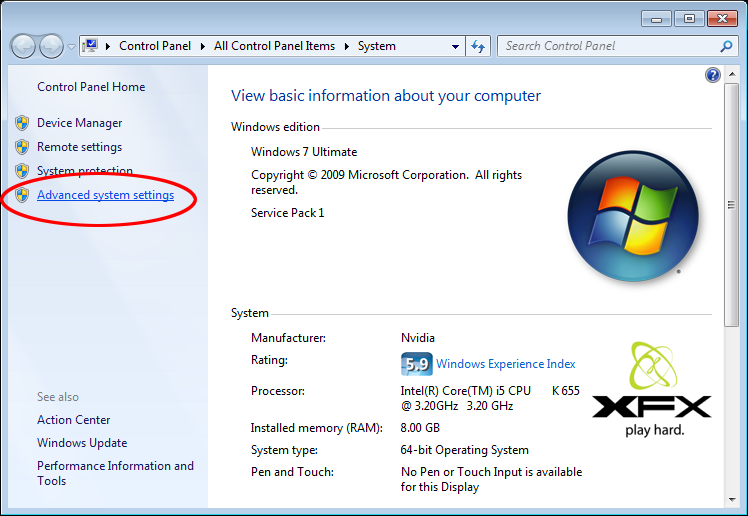Viewport: 748px width, 516px height.
Task: Click the magnifier search icon
Action: click(726, 46)
